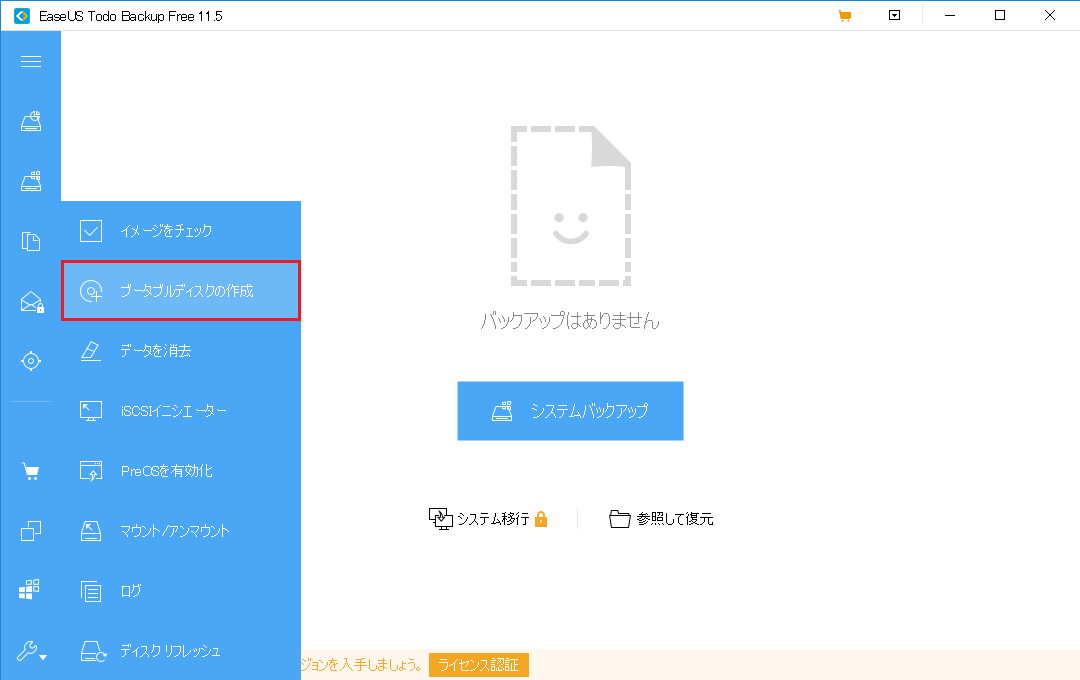Select the Clone icon in the sidebar
1080x680 pixels.
point(30,530)
